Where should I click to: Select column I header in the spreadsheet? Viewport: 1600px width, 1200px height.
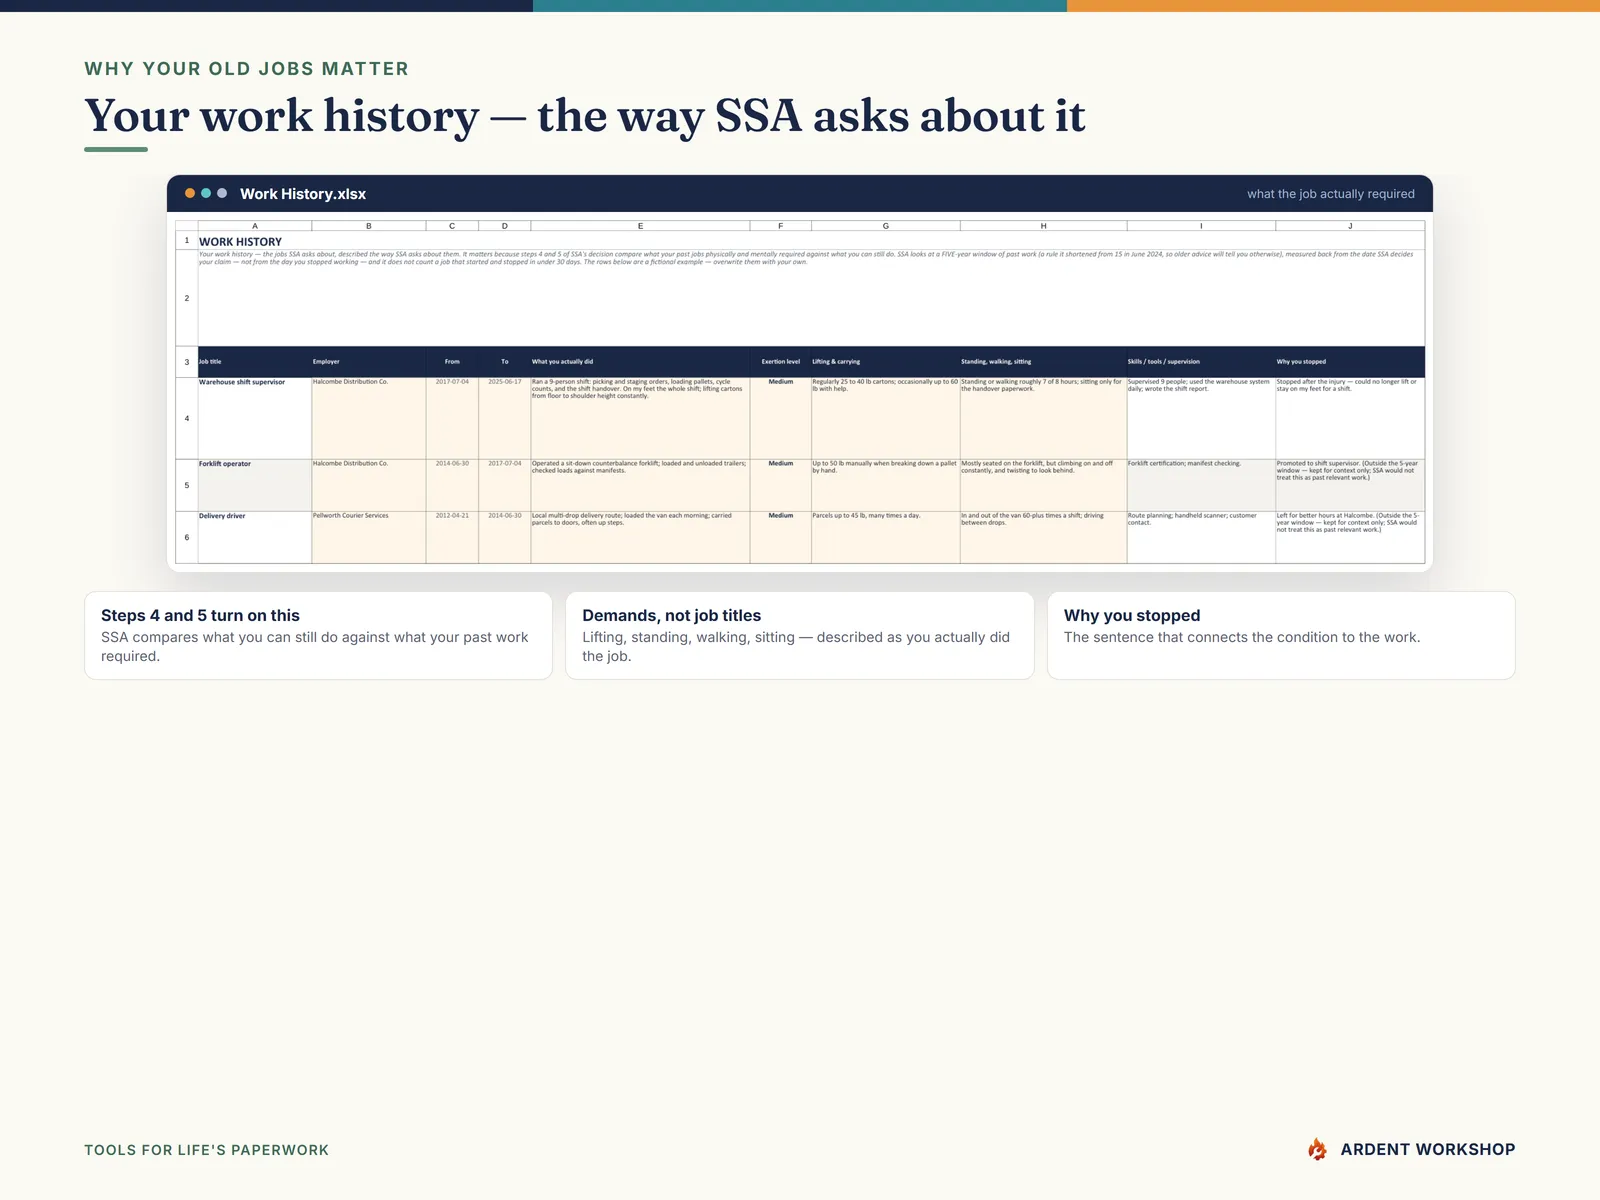[x=1201, y=226]
